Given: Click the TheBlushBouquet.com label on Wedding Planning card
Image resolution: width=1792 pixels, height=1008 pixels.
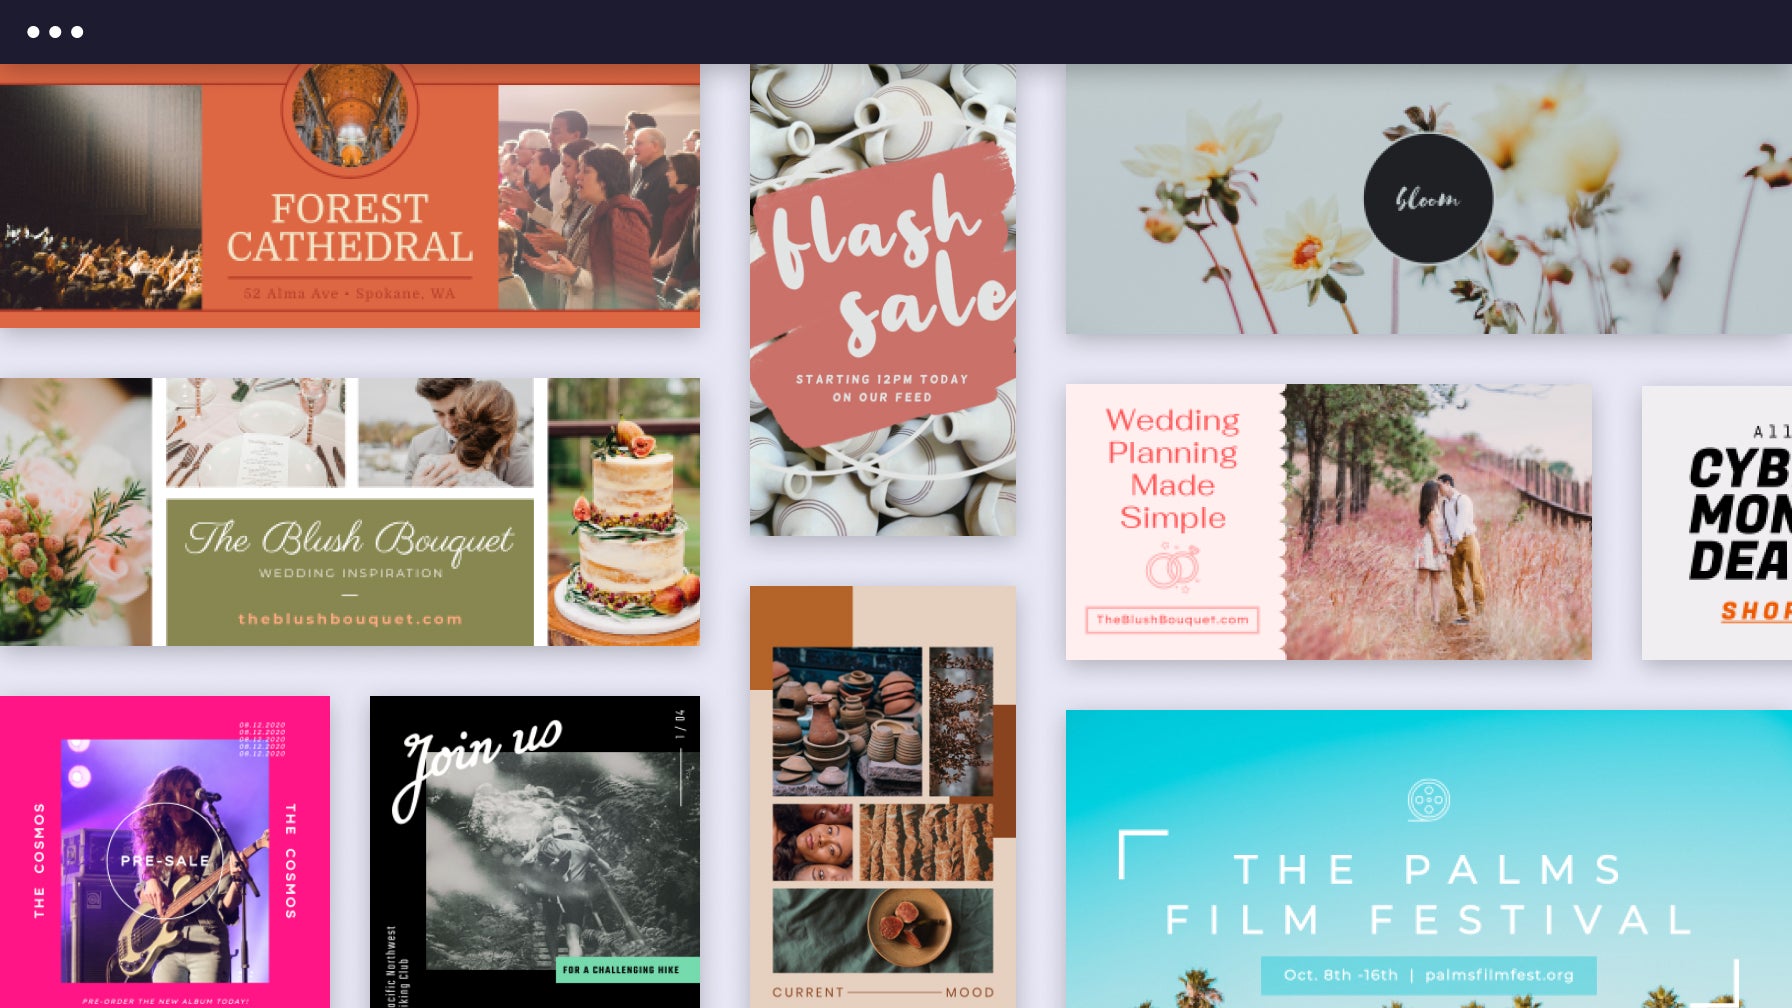Looking at the screenshot, I should [x=1172, y=620].
